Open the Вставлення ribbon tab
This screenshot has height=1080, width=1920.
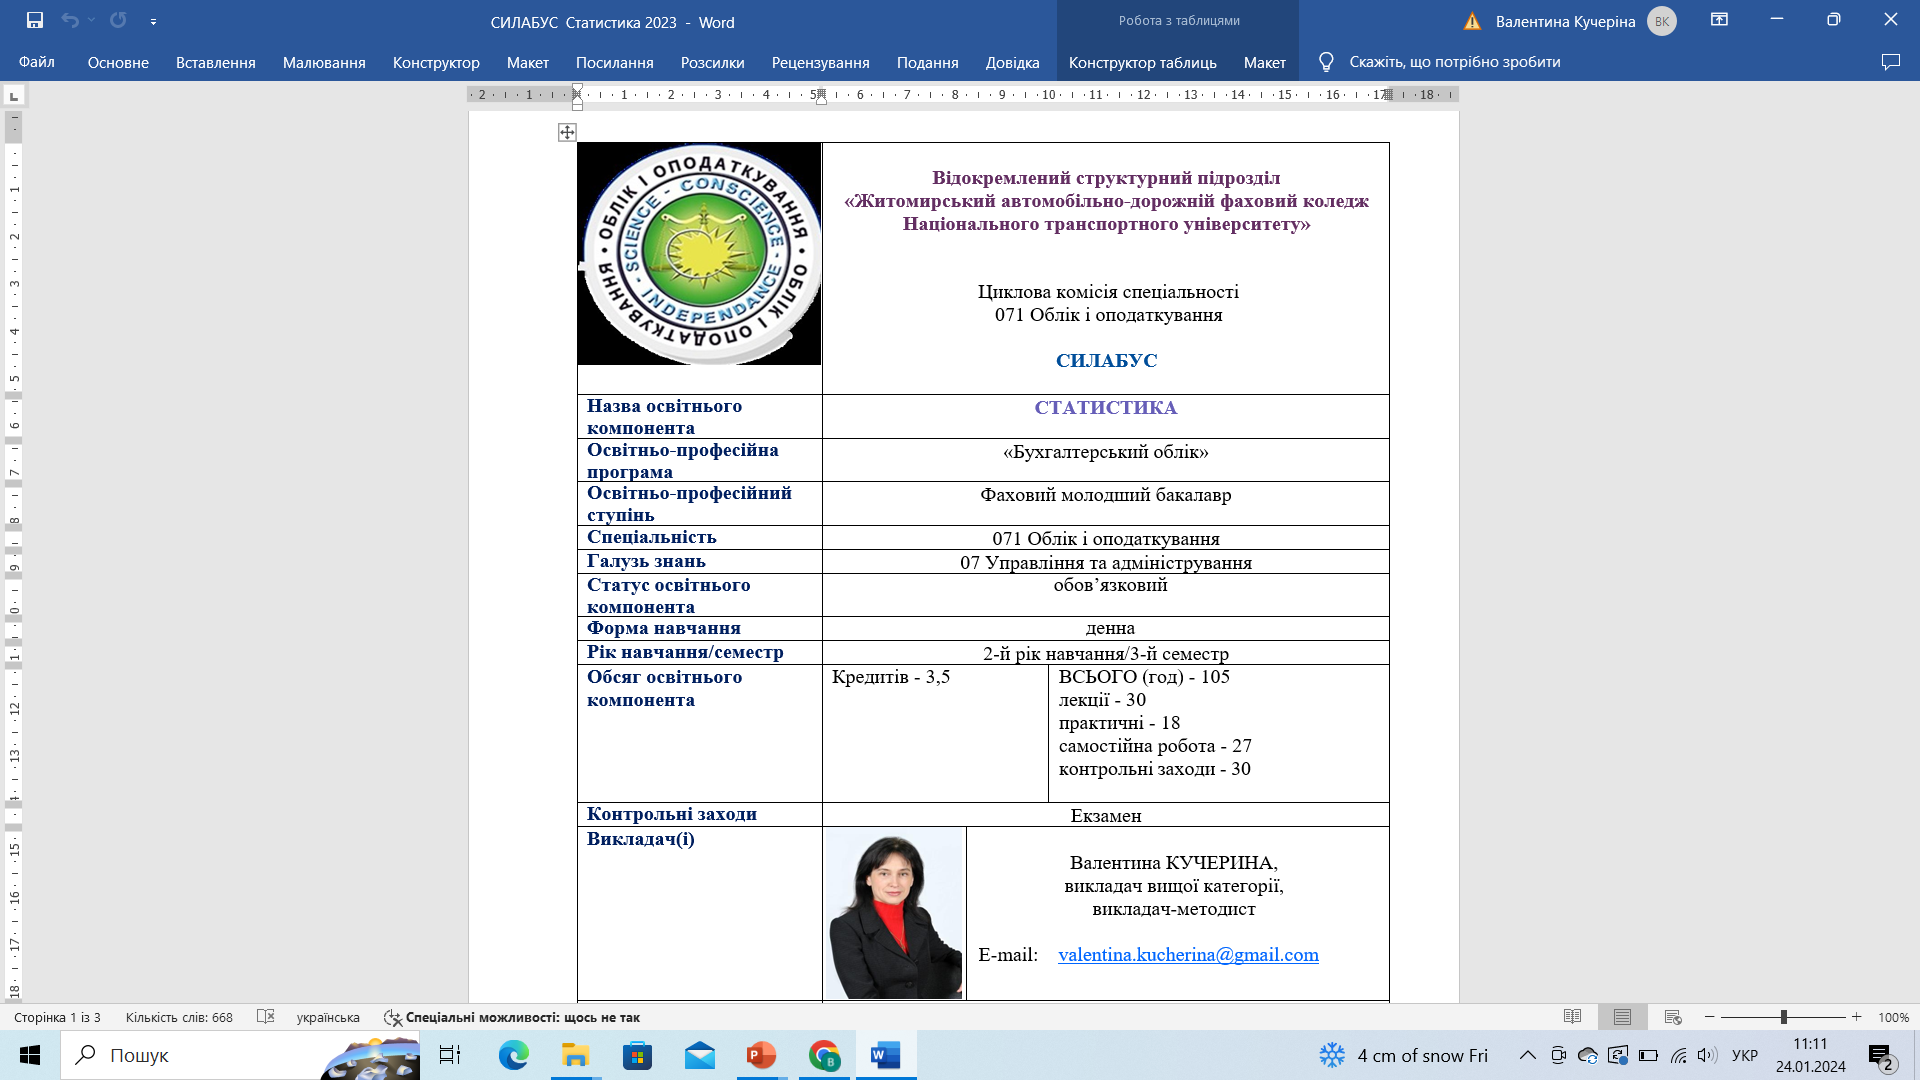[x=215, y=62]
